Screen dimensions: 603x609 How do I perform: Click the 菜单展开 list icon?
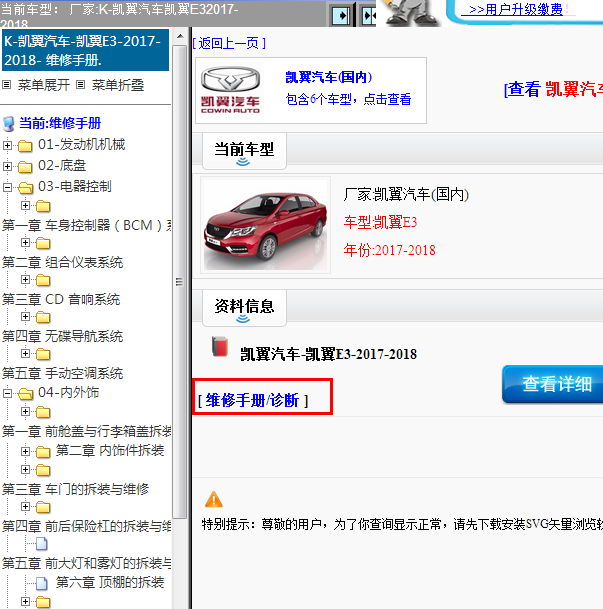point(7,84)
